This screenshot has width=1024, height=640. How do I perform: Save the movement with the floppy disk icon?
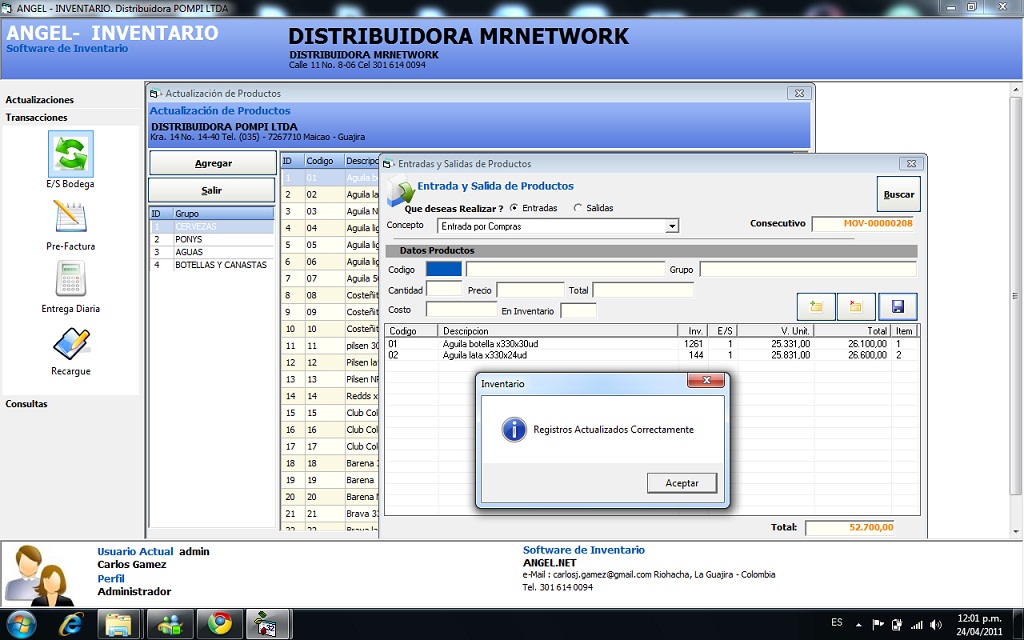click(x=897, y=307)
